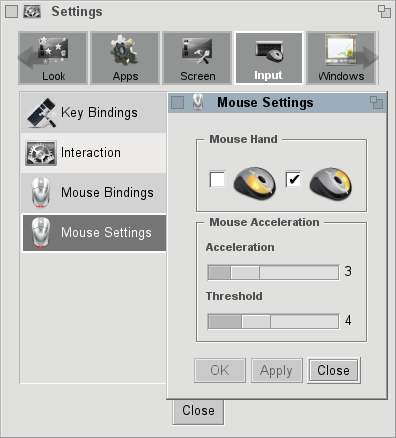Image resolution: width=396 pixels, height=438 pixels.
Task: Click OK in Mouse Settings dialog
Action: pos(220,370)
